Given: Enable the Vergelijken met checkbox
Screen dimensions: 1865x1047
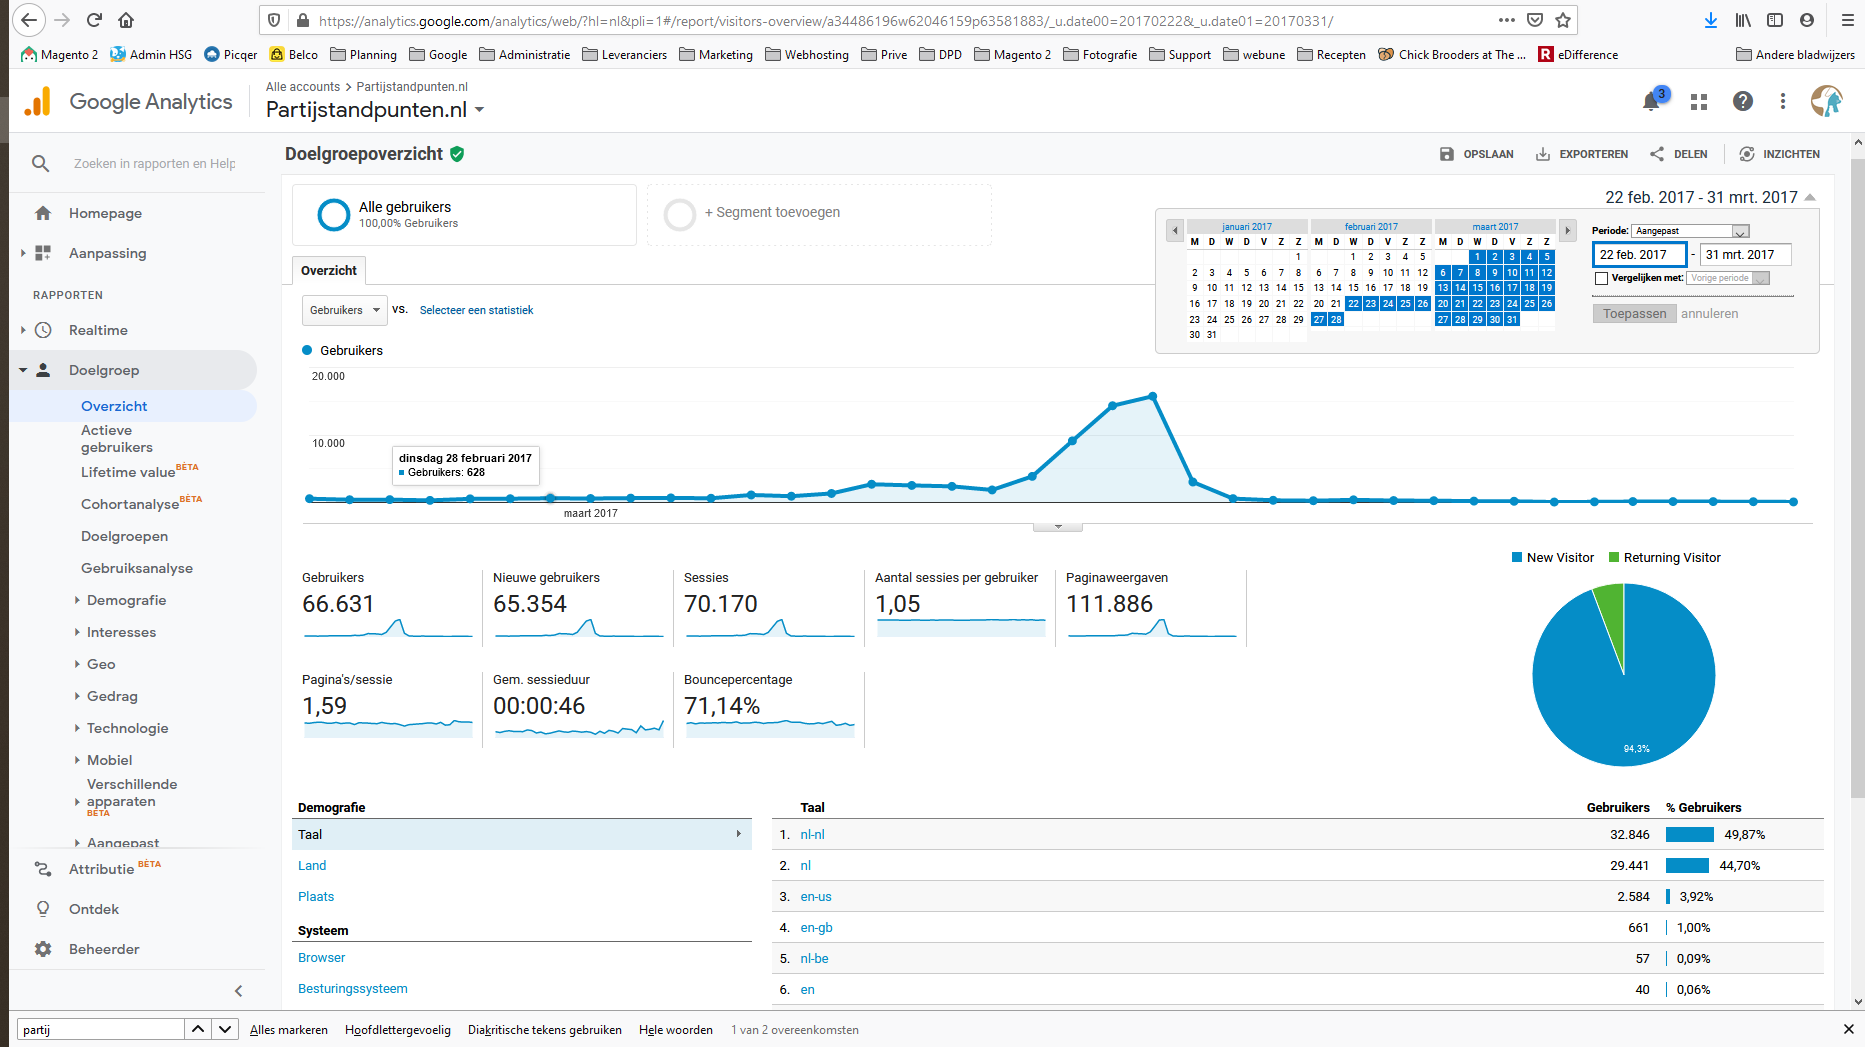Looking at the screenshot, I should [1601, 278].
